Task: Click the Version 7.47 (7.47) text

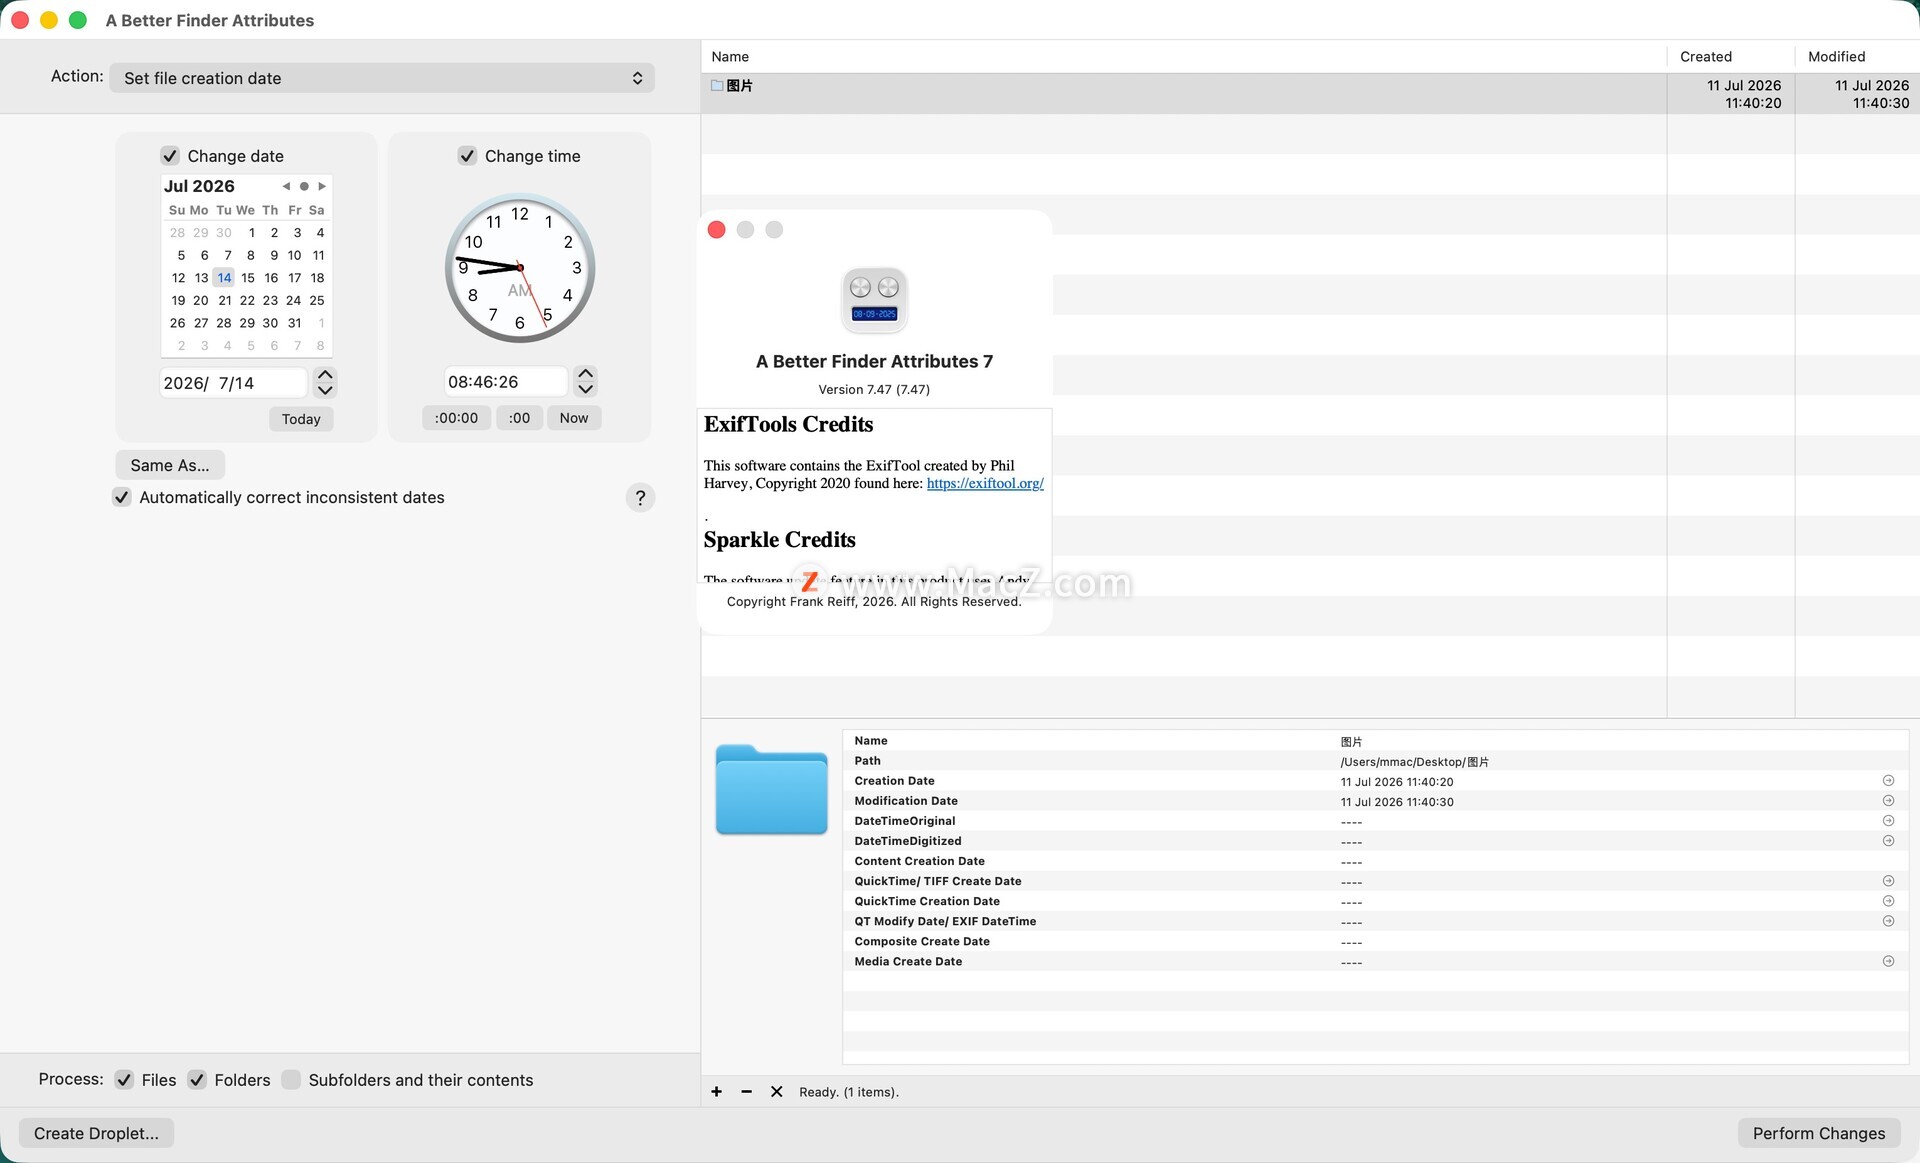Action: tap(874, 390)
